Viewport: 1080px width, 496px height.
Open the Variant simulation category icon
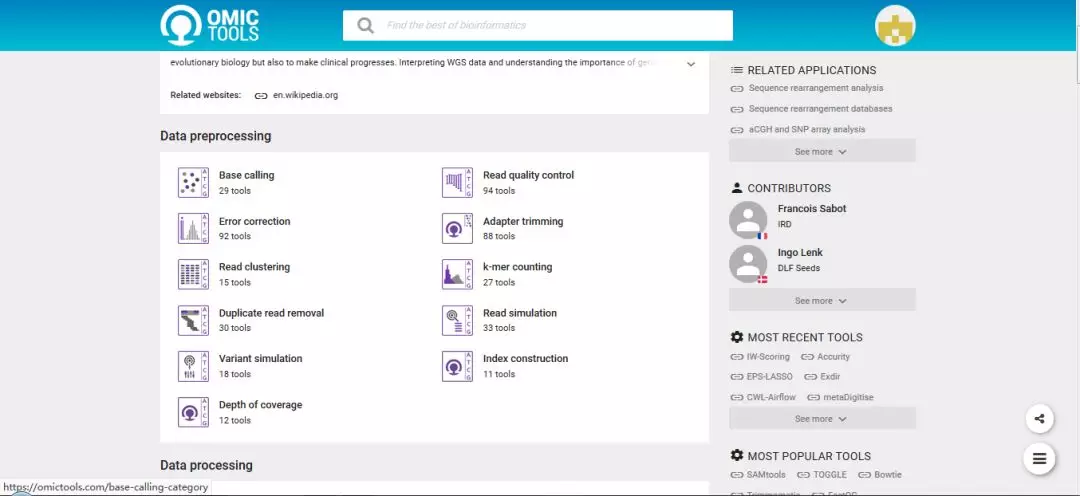193,366
